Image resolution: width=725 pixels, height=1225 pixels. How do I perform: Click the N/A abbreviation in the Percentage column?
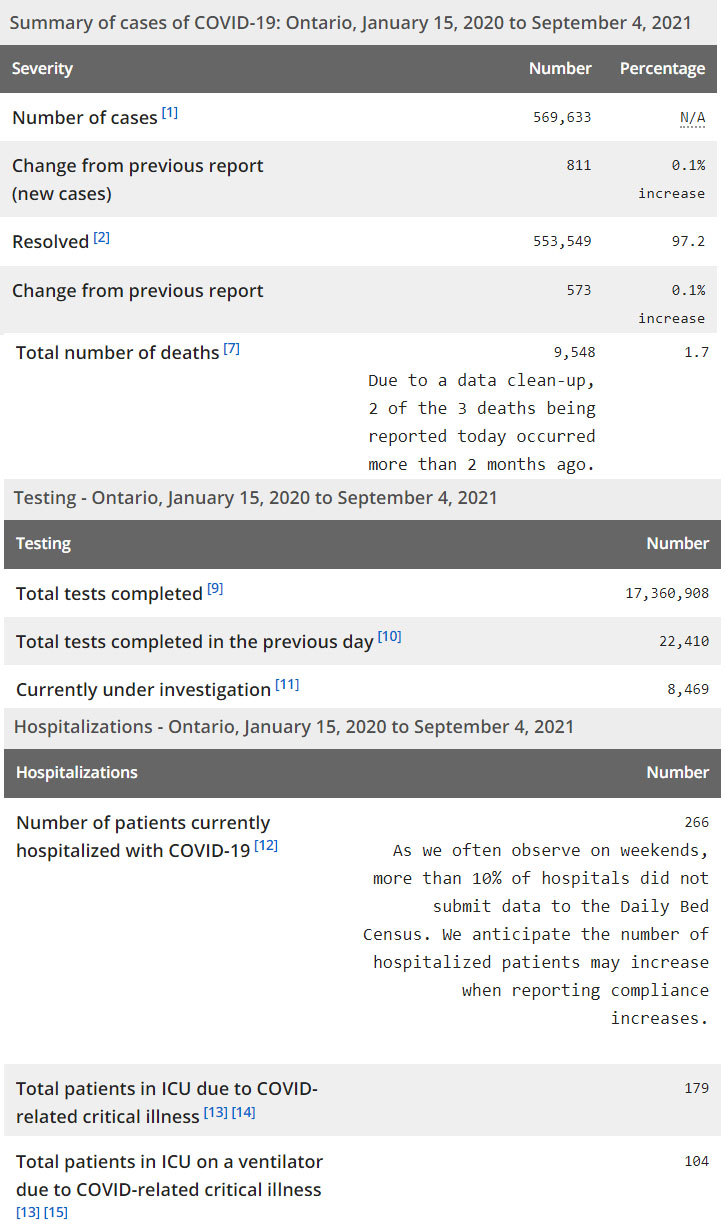(692, 118)
